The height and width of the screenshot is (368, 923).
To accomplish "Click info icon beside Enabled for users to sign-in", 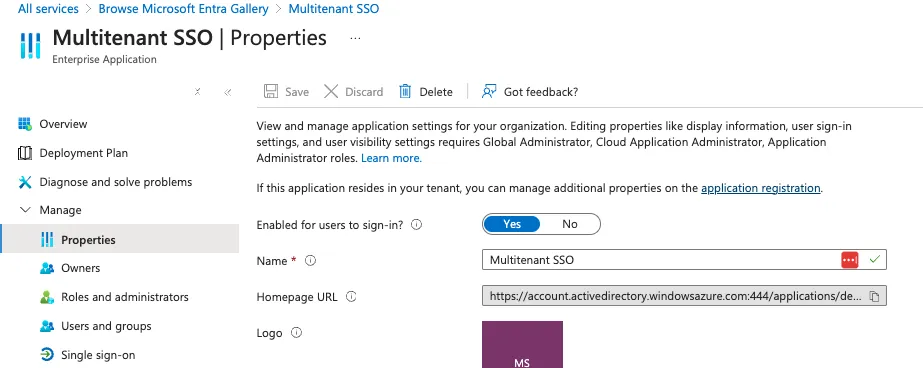I will tap(416, 224).
